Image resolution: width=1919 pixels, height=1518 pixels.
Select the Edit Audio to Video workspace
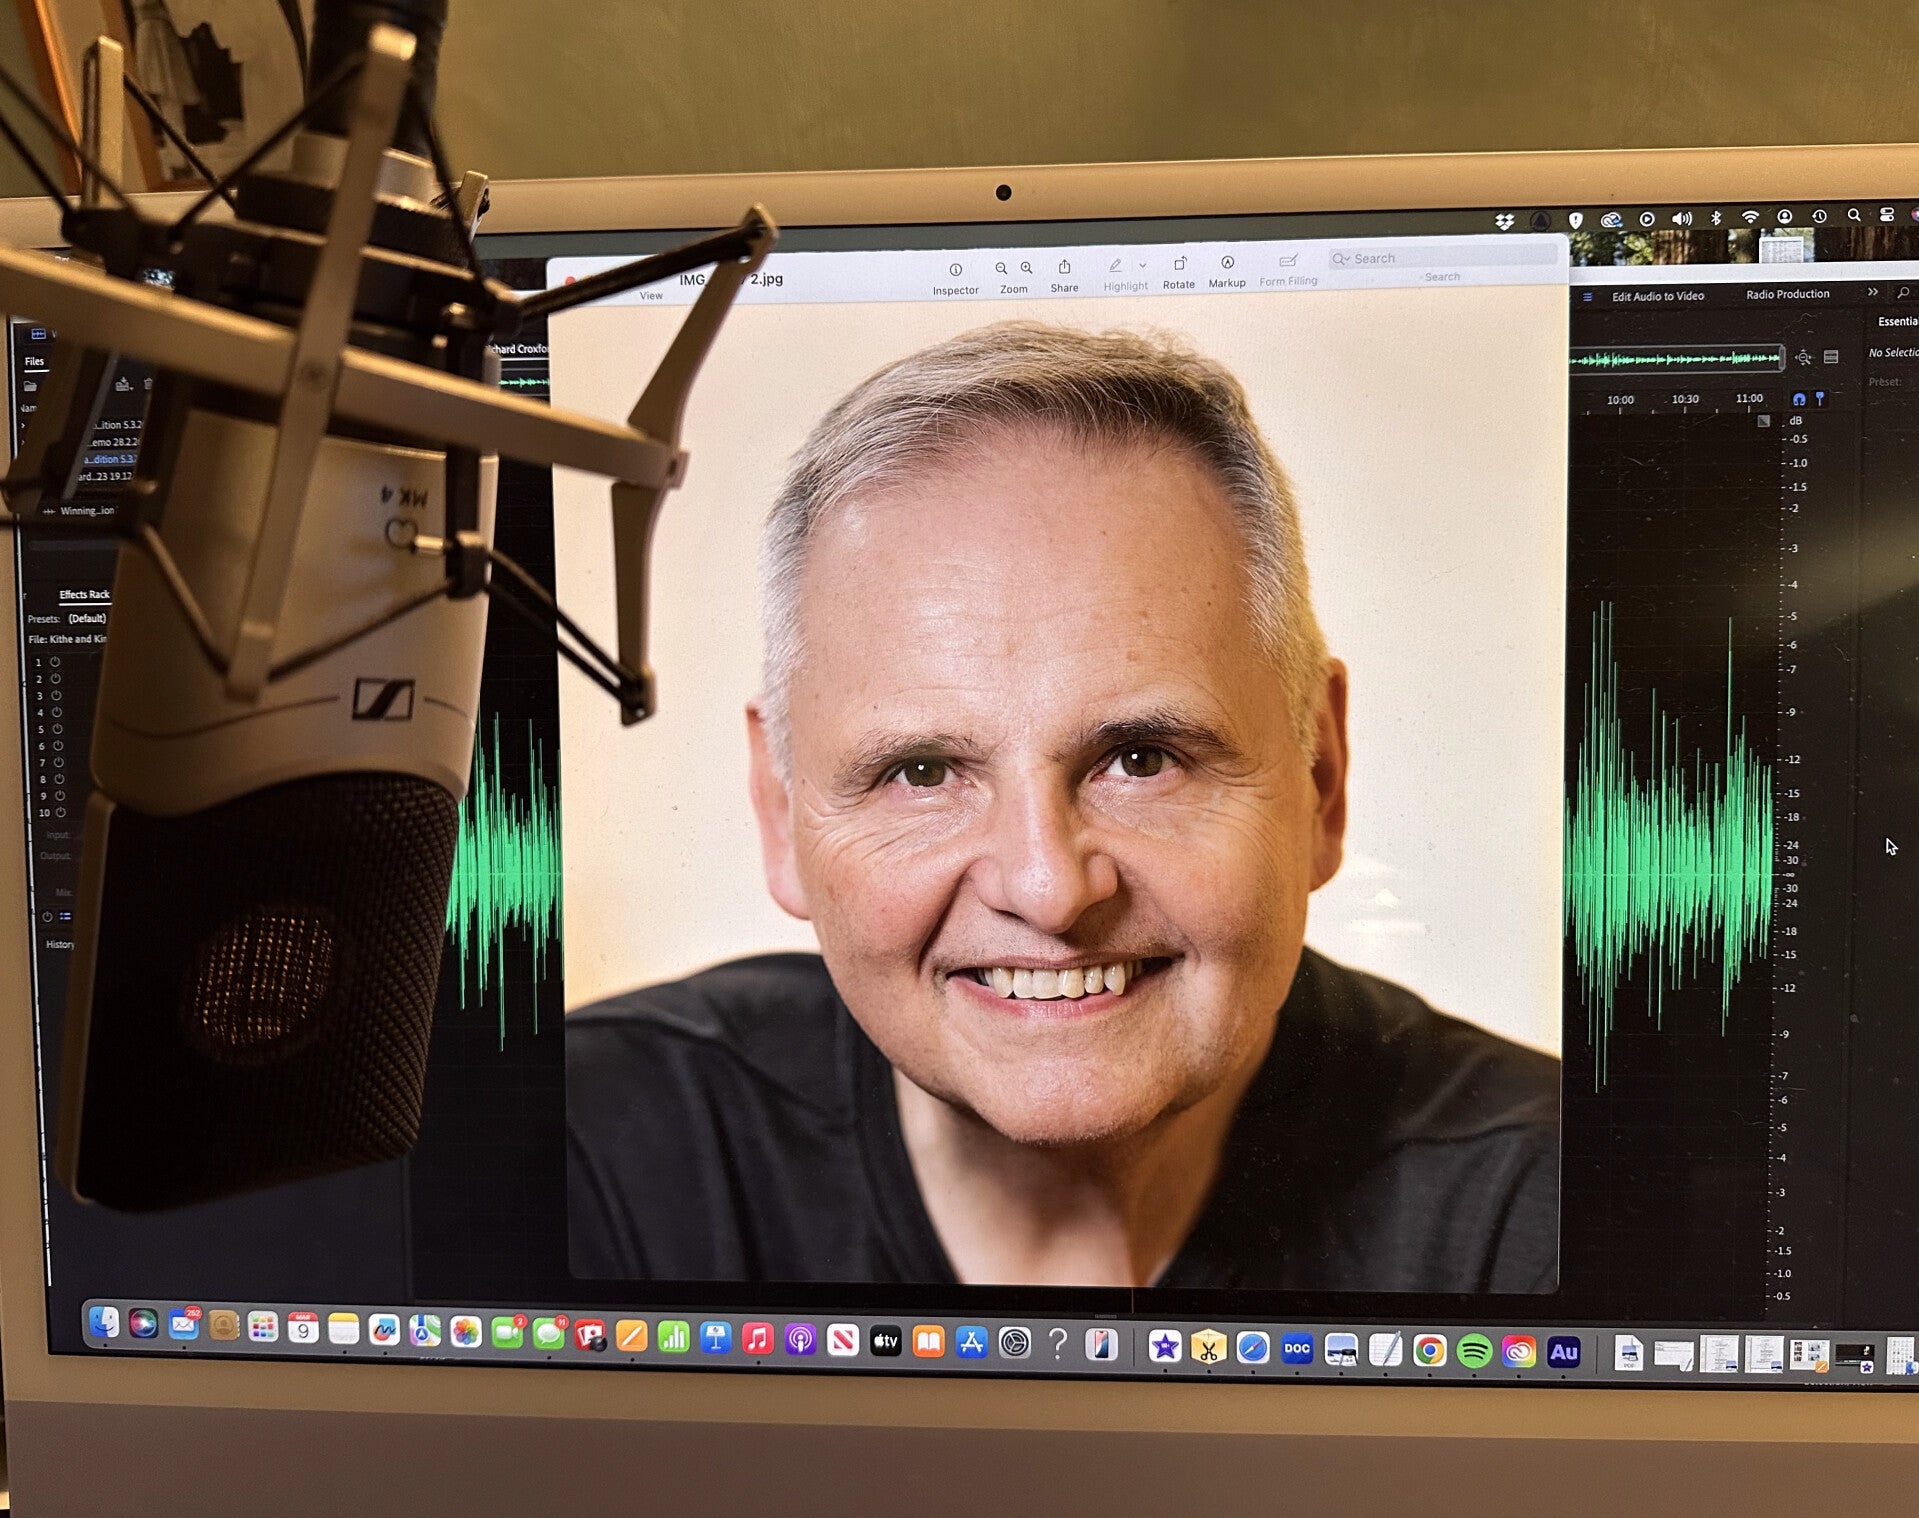click(1658, 296)
